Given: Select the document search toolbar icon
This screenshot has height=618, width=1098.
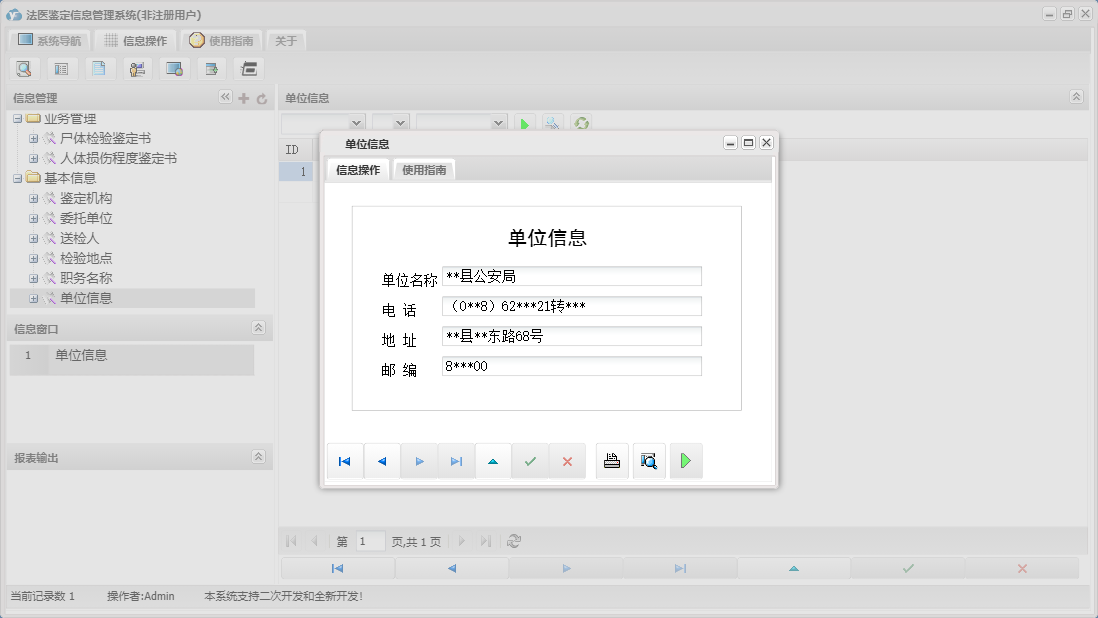Looking at the screenshot, I should tap(24, 68).
